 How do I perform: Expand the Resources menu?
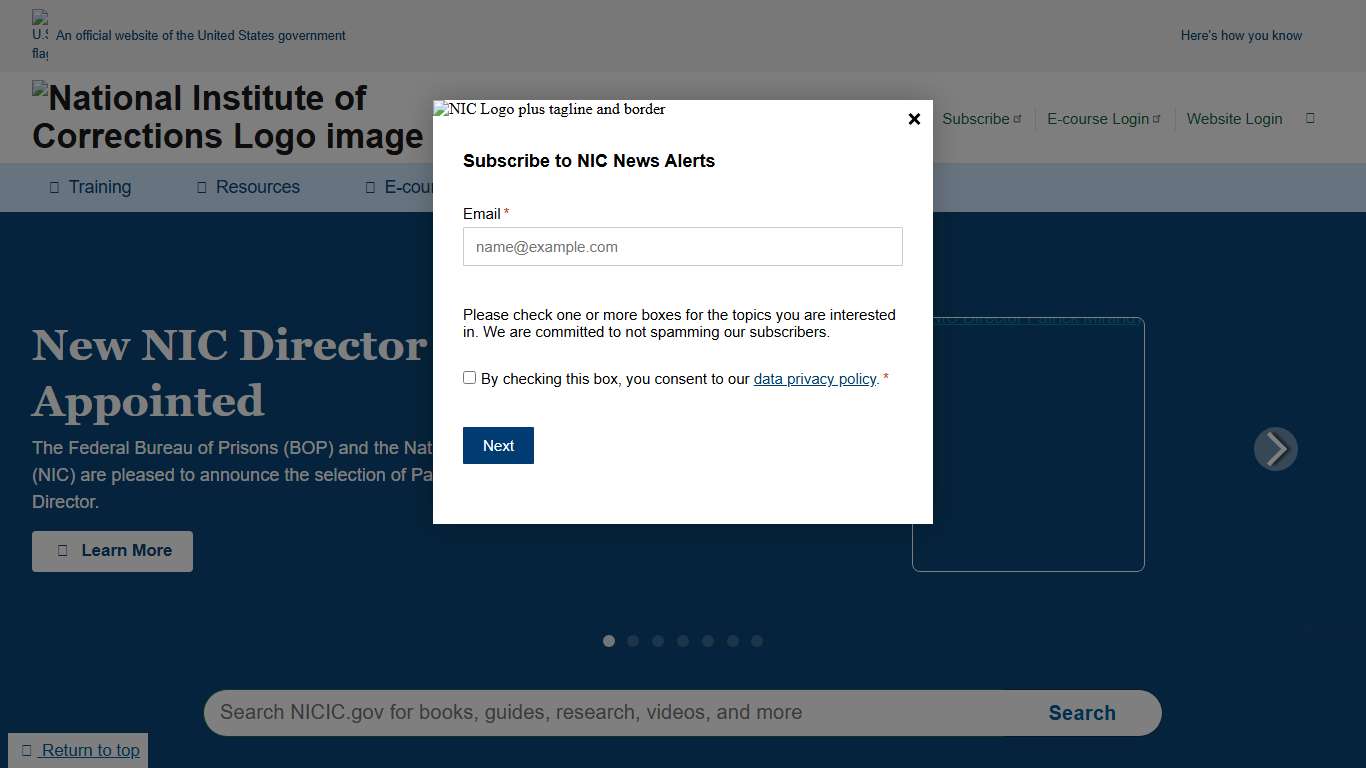tap(249, 187)
